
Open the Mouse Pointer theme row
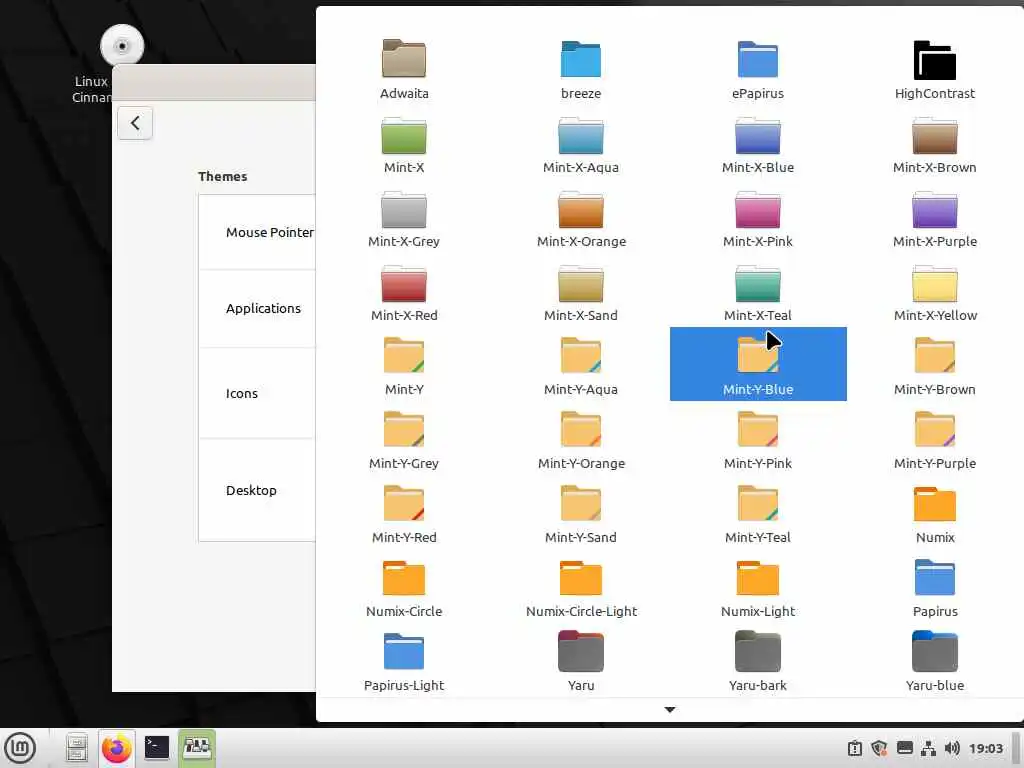click(257, 232)
